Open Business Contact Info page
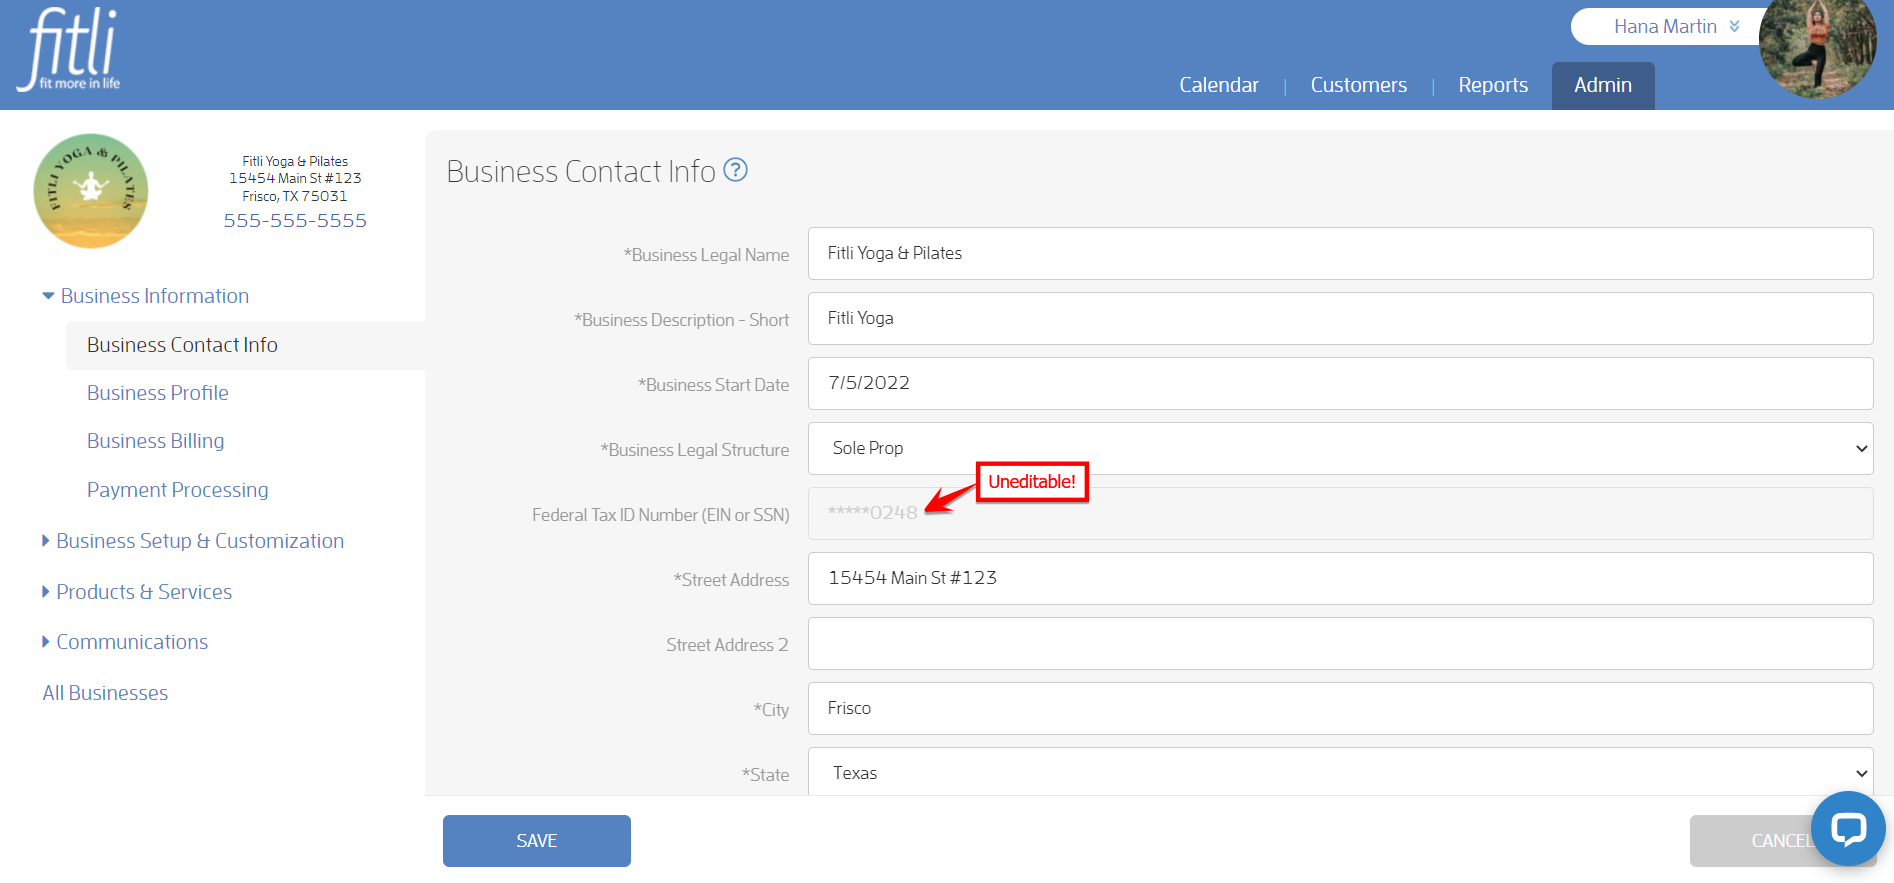 click(245, 345)
